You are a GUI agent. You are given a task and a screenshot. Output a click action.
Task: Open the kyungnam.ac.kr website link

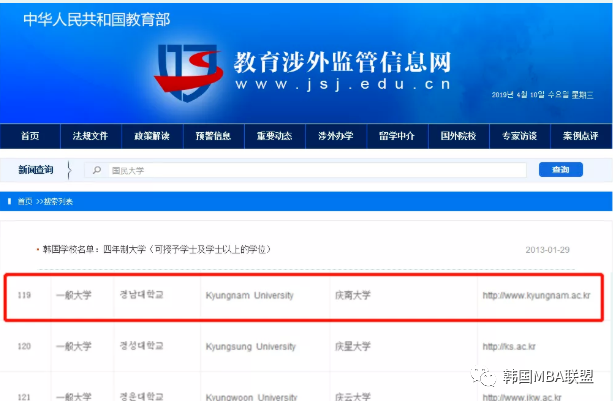(536, 295)
